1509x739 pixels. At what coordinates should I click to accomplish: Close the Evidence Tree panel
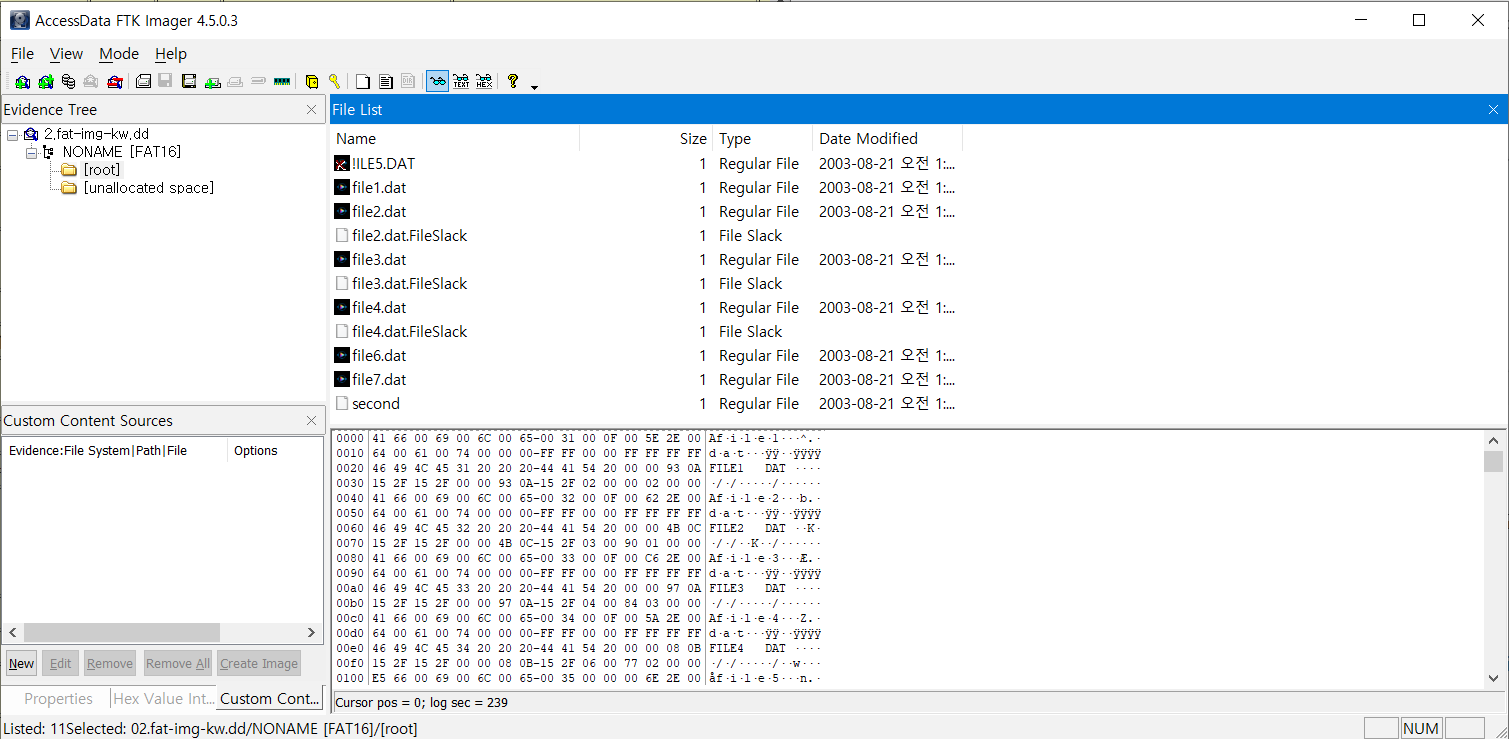click(x=311, y=110)
